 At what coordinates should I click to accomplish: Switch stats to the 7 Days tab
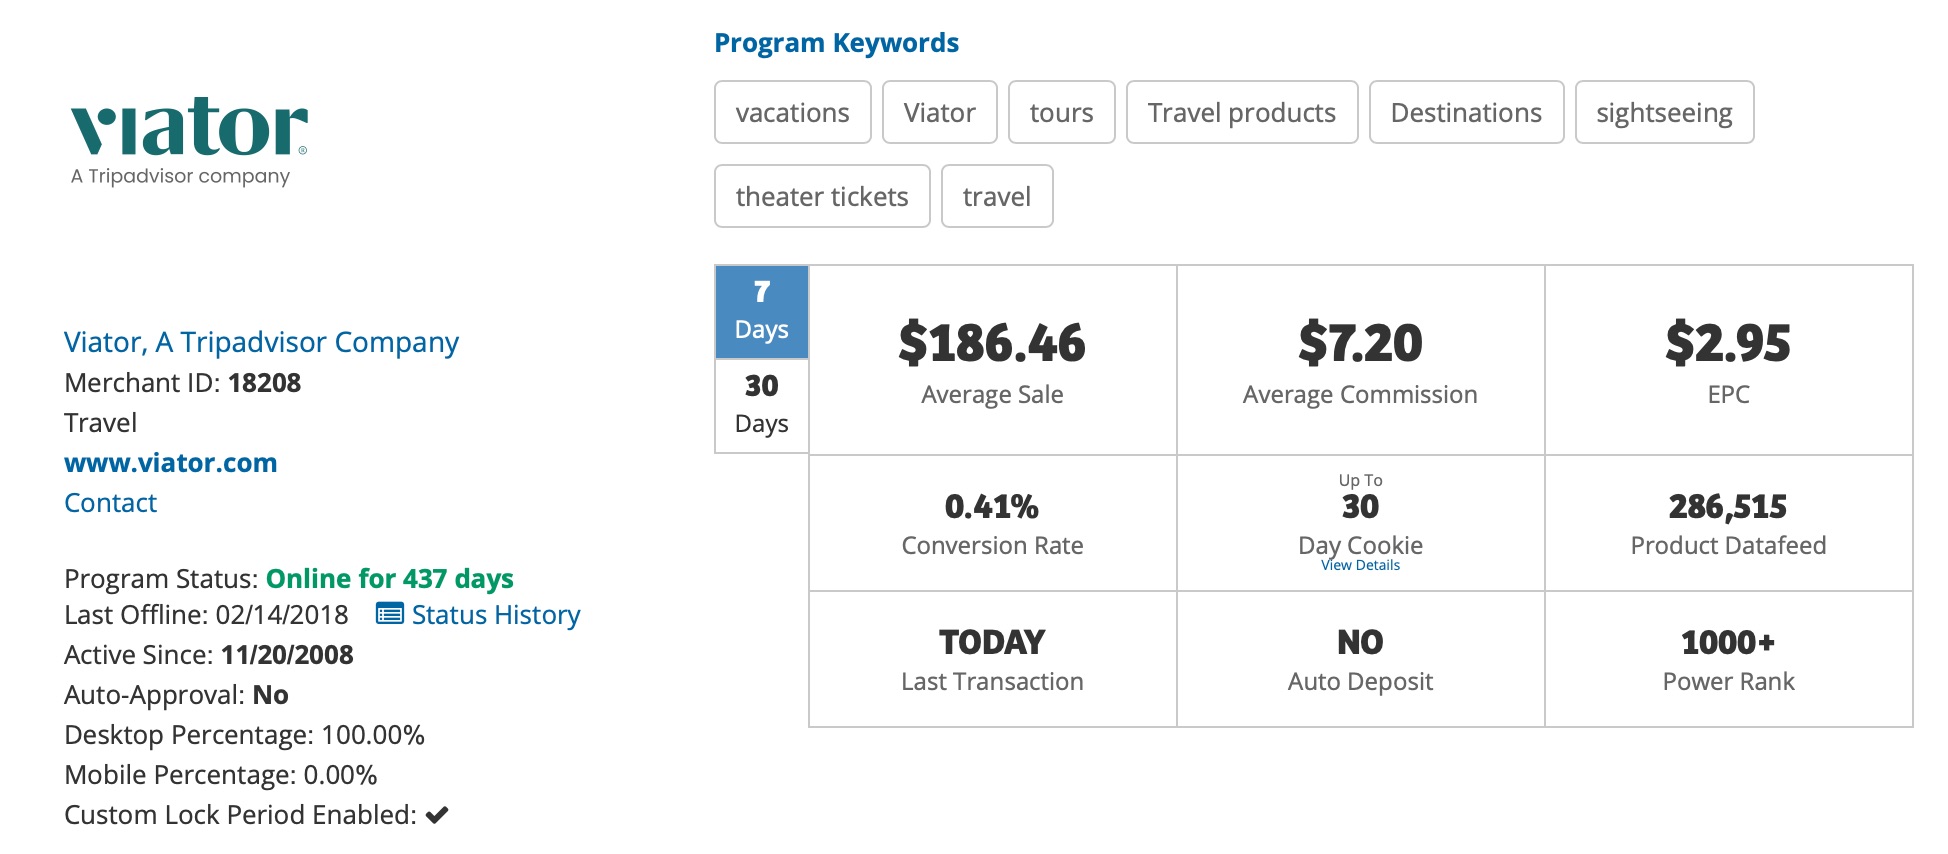[761, 312]
